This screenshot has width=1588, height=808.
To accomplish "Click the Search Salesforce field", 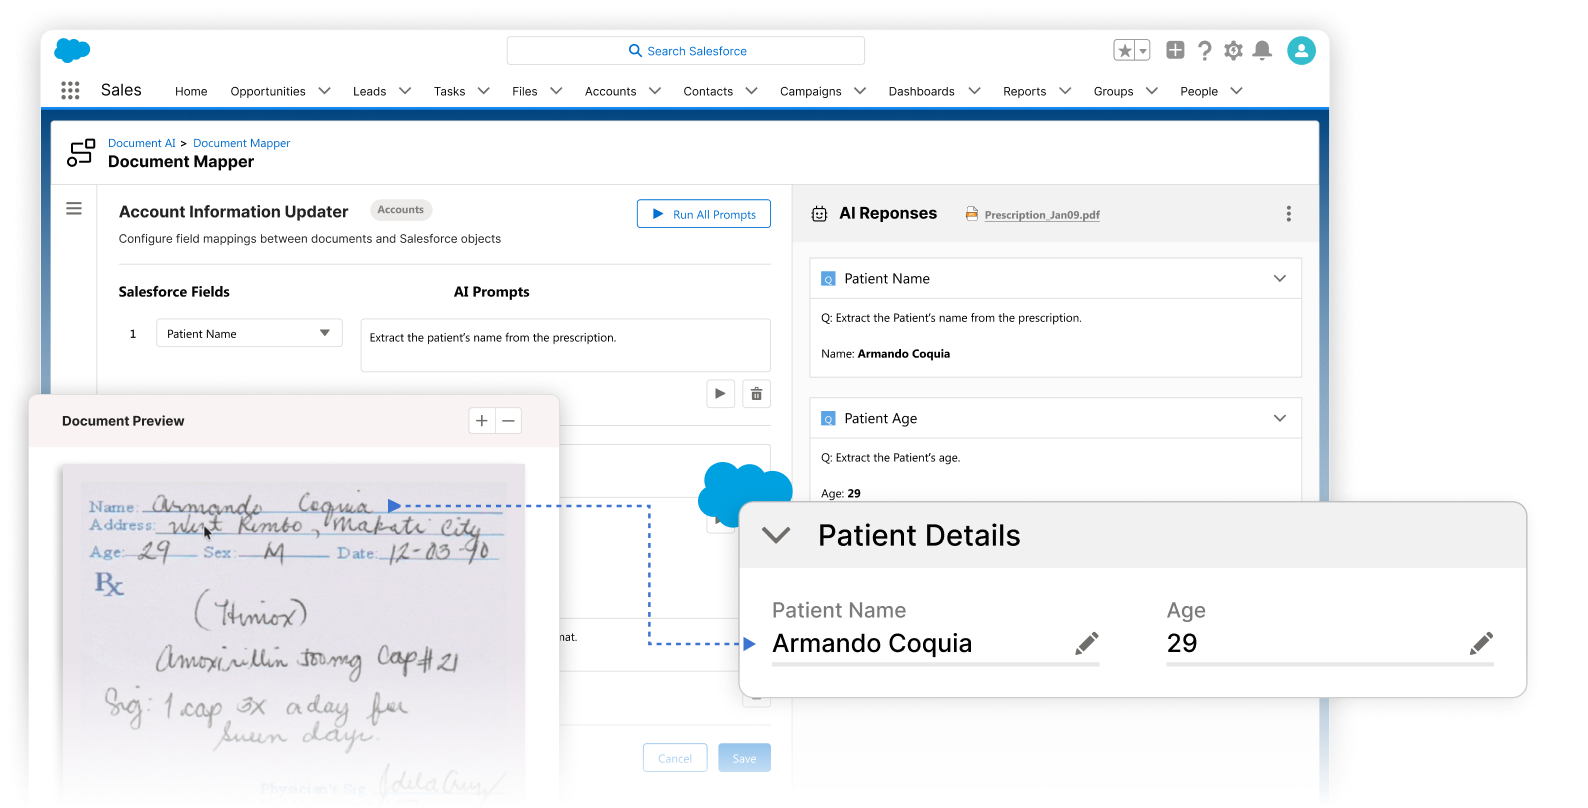I will (686, 51).
